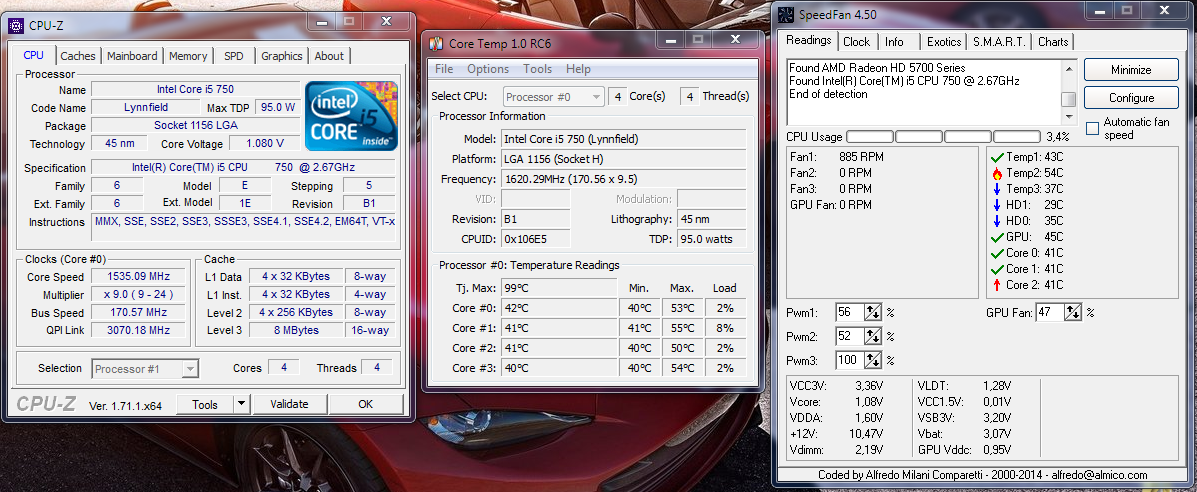Click the first CPU Usage bar in SpeedFan
Image resolution: width=1197 pixels, height=492 pixels.
click(870, 137)
